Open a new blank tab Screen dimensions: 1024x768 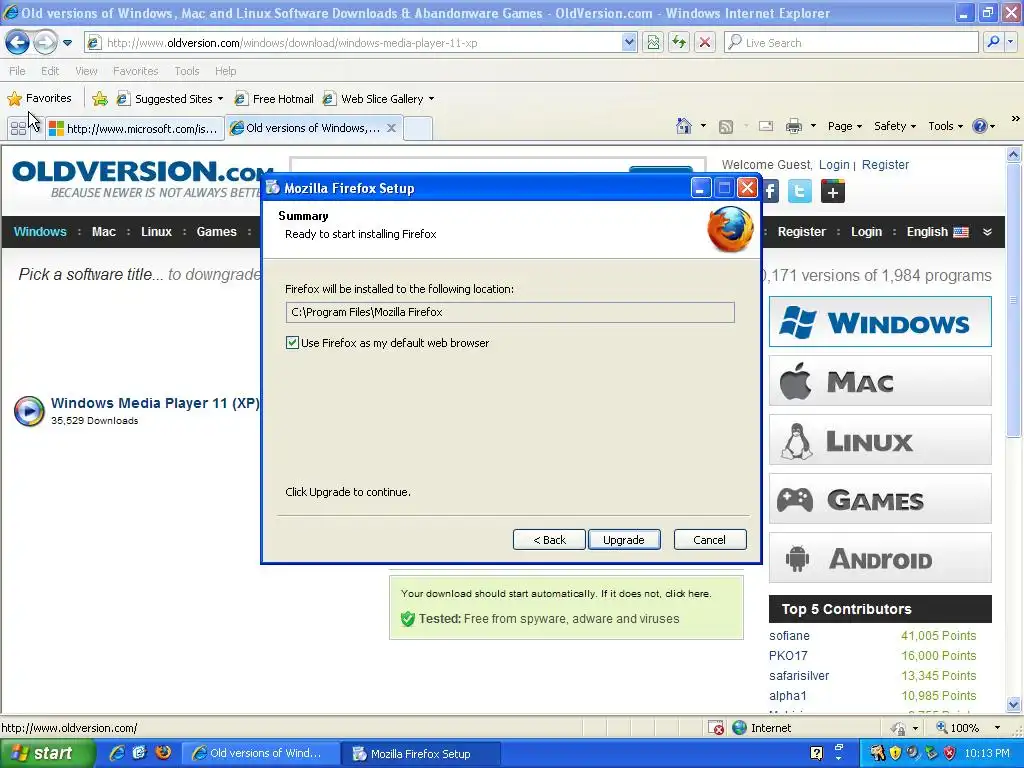tap(418, 129)
